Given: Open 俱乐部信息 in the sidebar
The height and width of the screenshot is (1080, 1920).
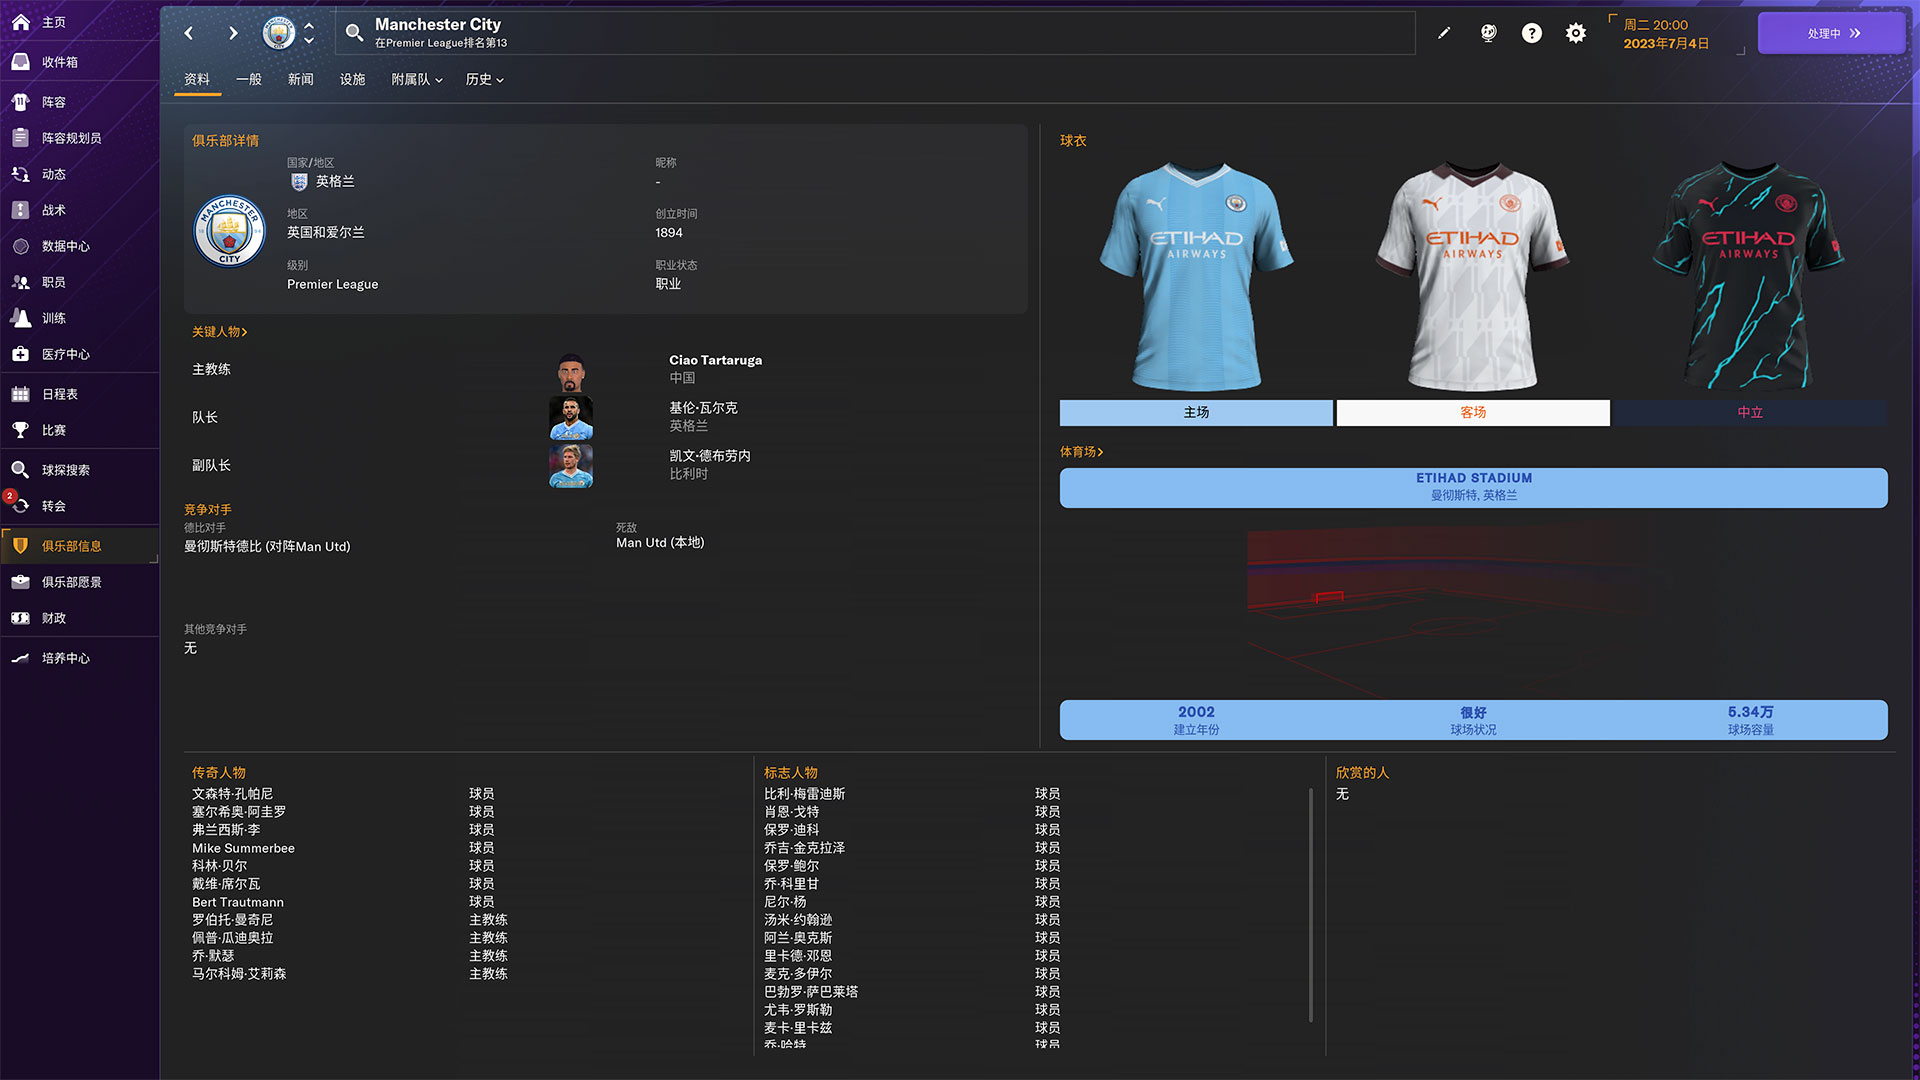Looking at the screenshot, I should (80, 546).
